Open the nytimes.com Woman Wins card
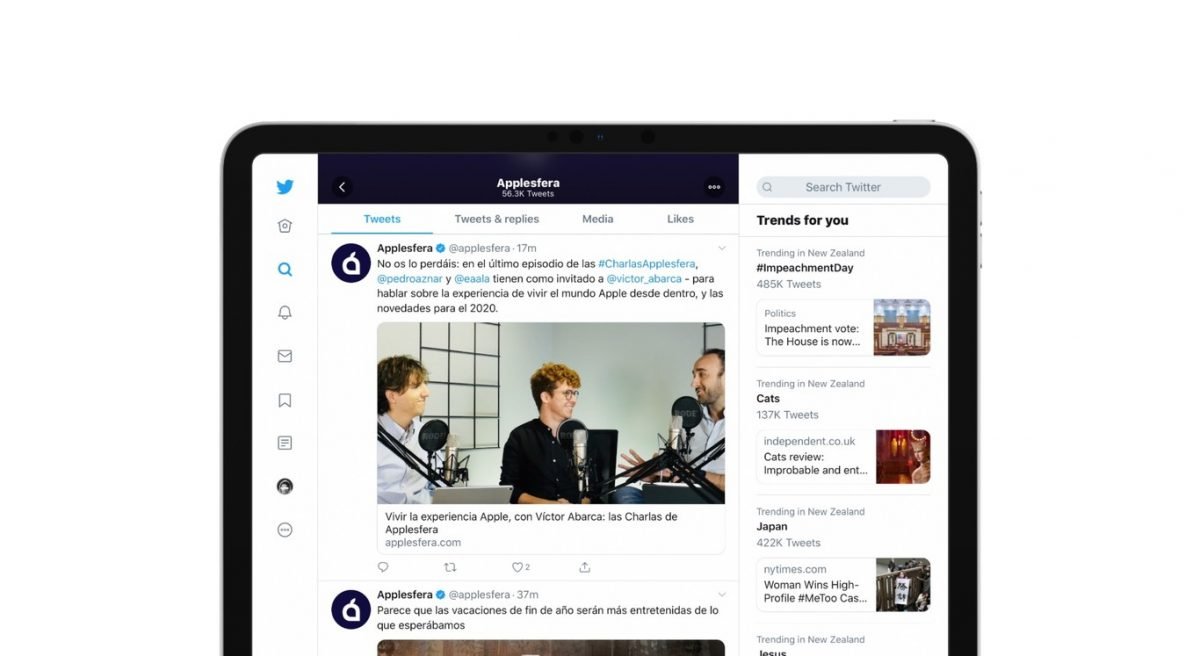This screenshot has height=656, width=1200. (843, 585)
